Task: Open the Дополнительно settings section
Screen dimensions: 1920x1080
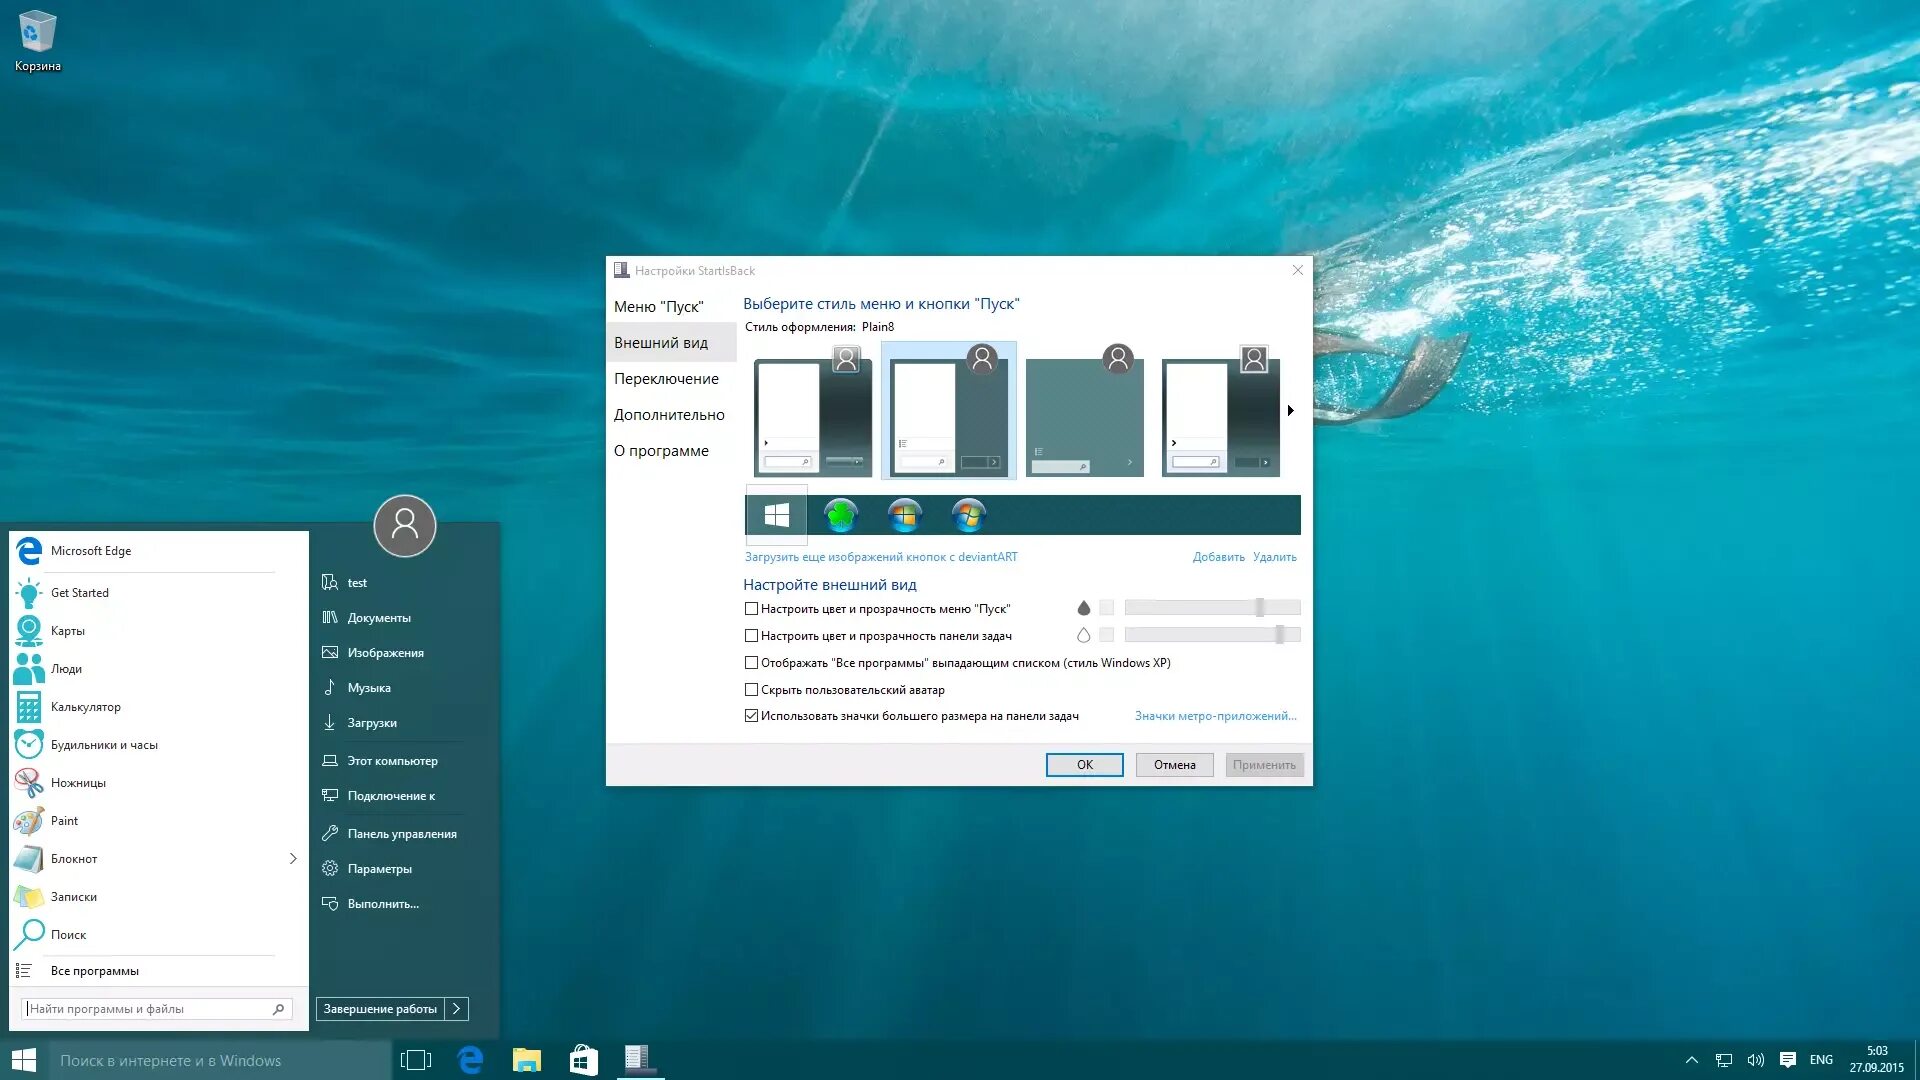Action: click(669, 415)
